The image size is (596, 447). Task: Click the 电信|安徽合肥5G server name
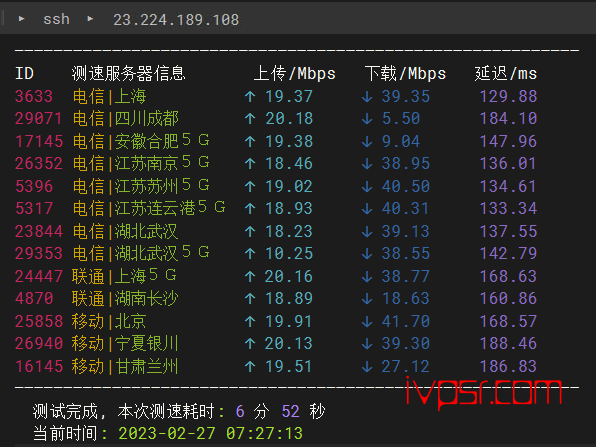pyautogui.click(x=141, y=141)
